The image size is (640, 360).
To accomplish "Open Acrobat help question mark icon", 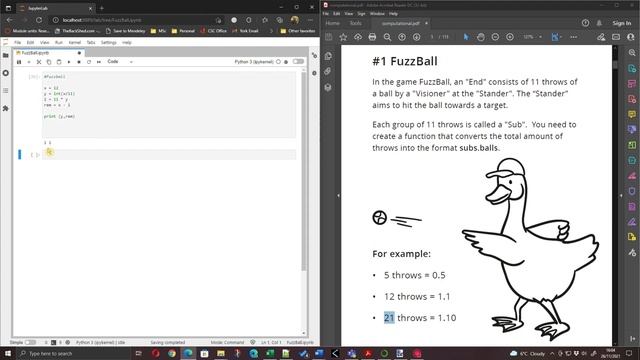I will pos(585,23).
